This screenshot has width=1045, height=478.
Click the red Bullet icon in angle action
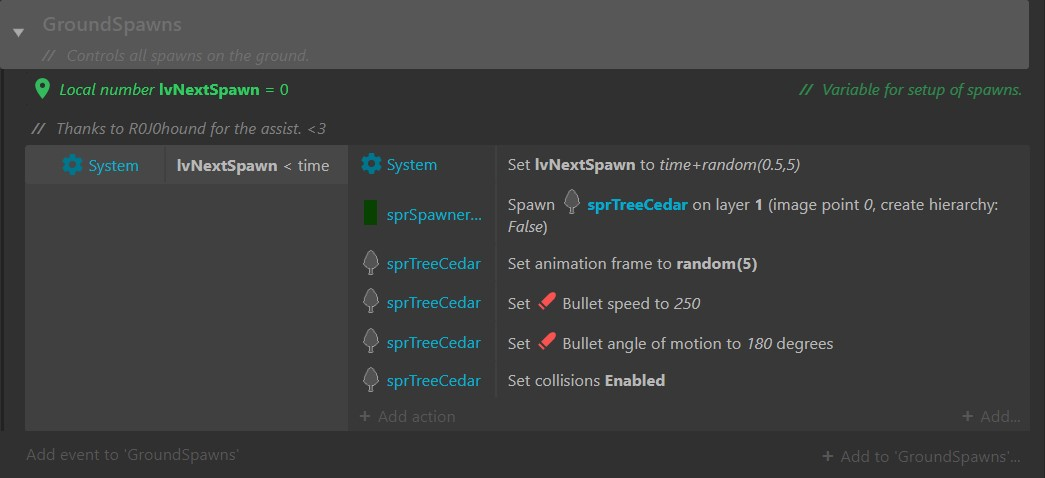[x=546, y=343]
